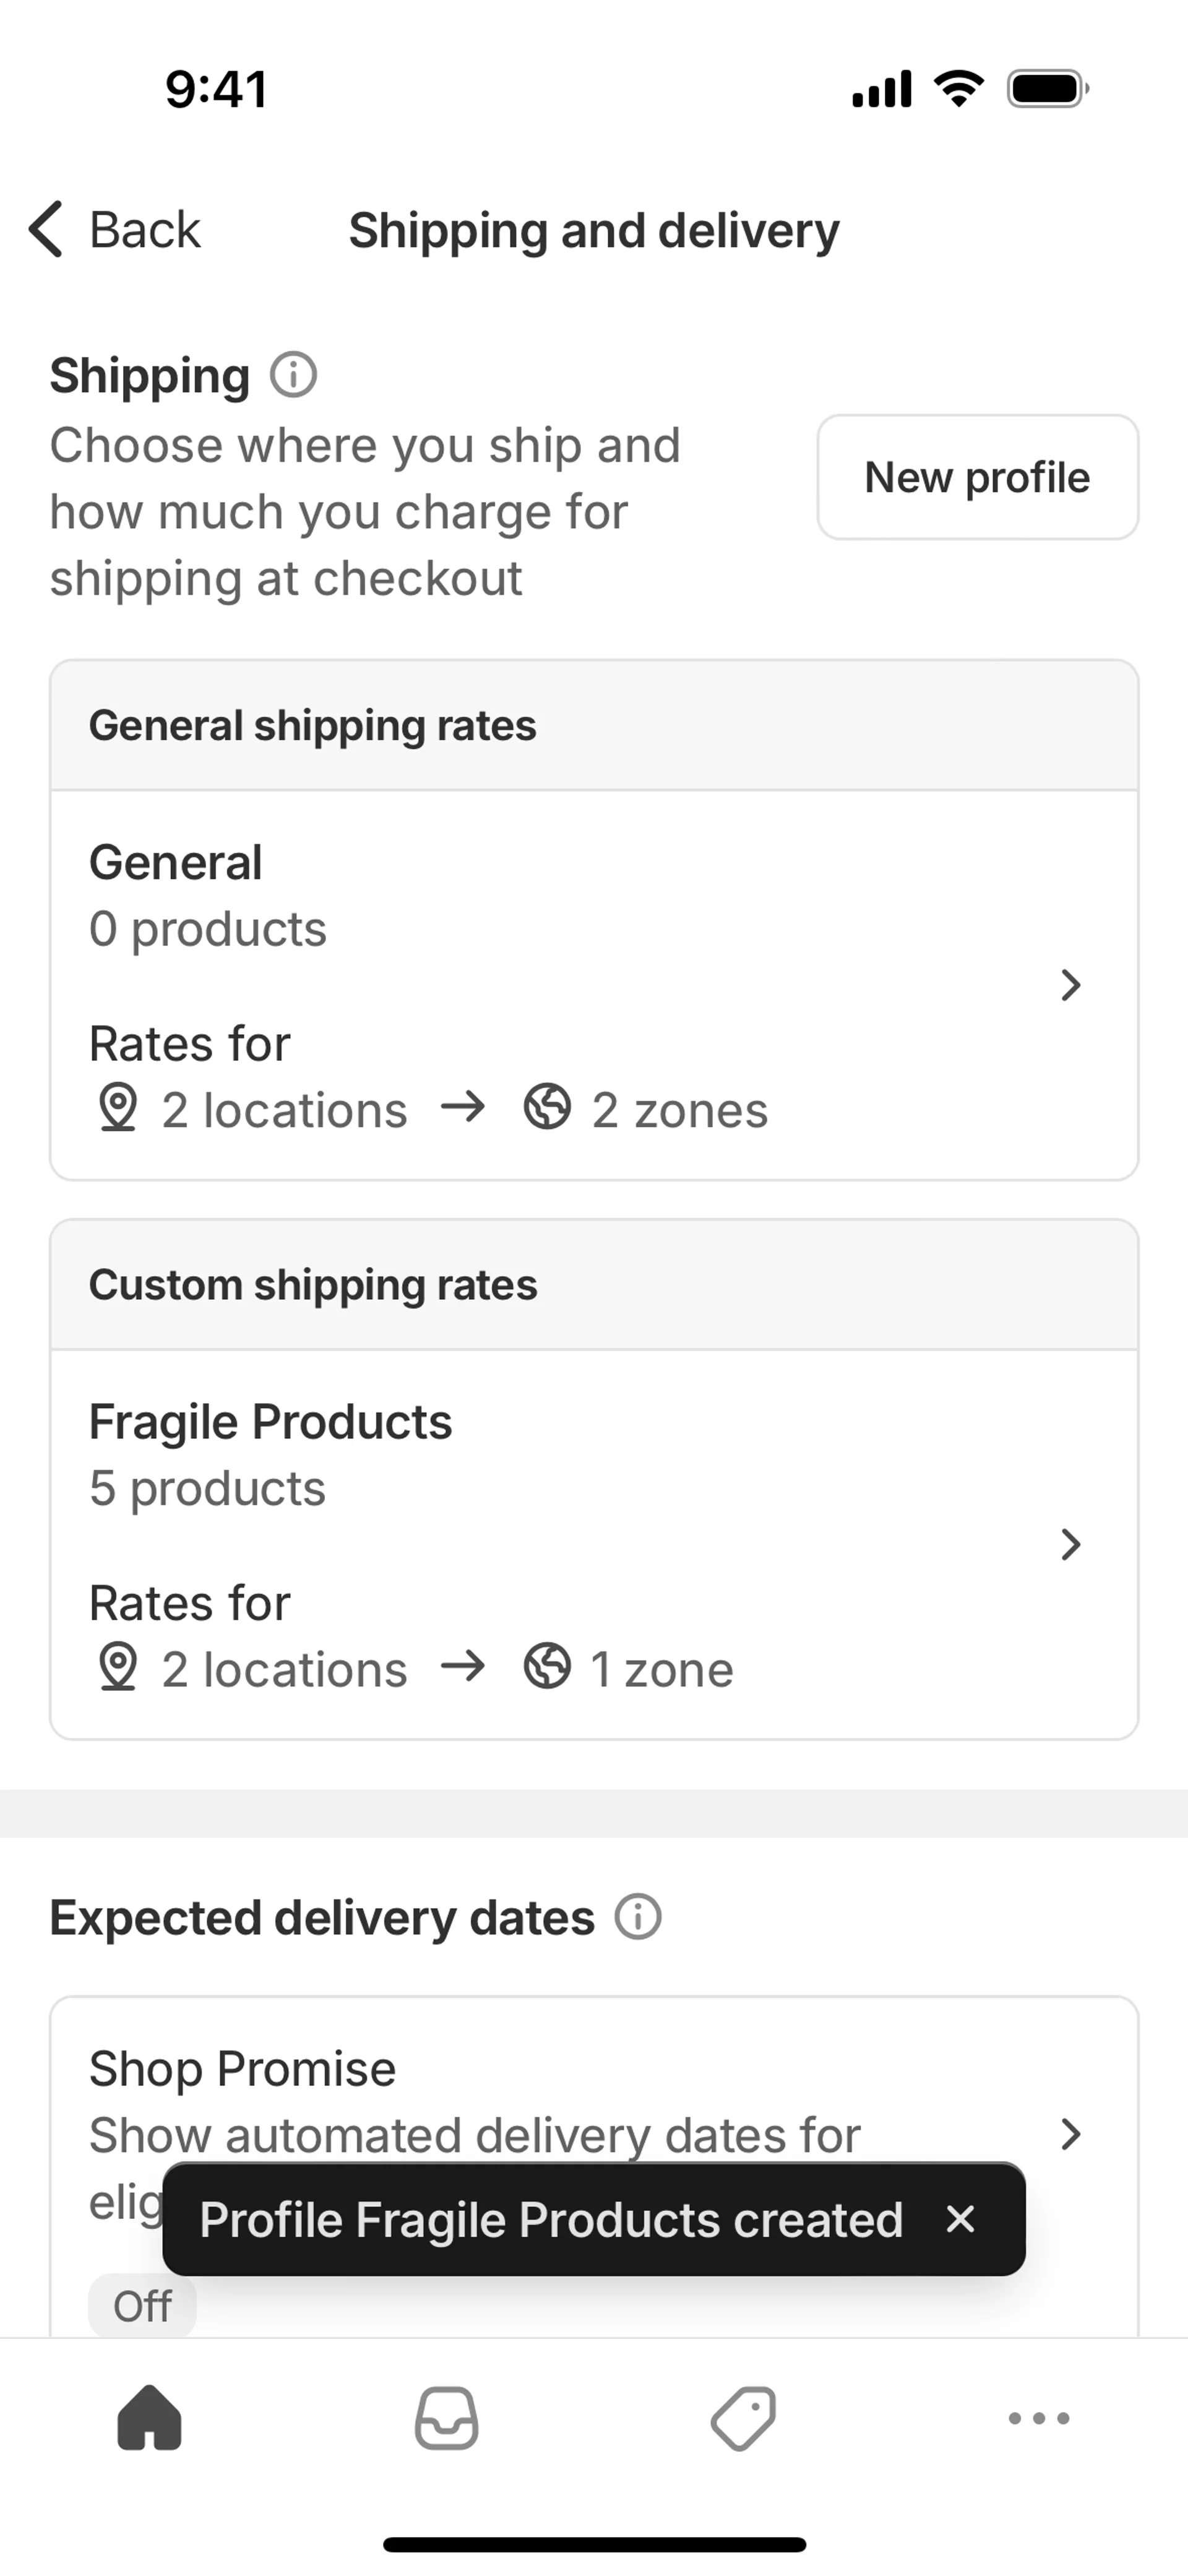The image size is (1188, 2576).
Task: Tap the info icon beside Shipping heading
Action: [293, 375]
